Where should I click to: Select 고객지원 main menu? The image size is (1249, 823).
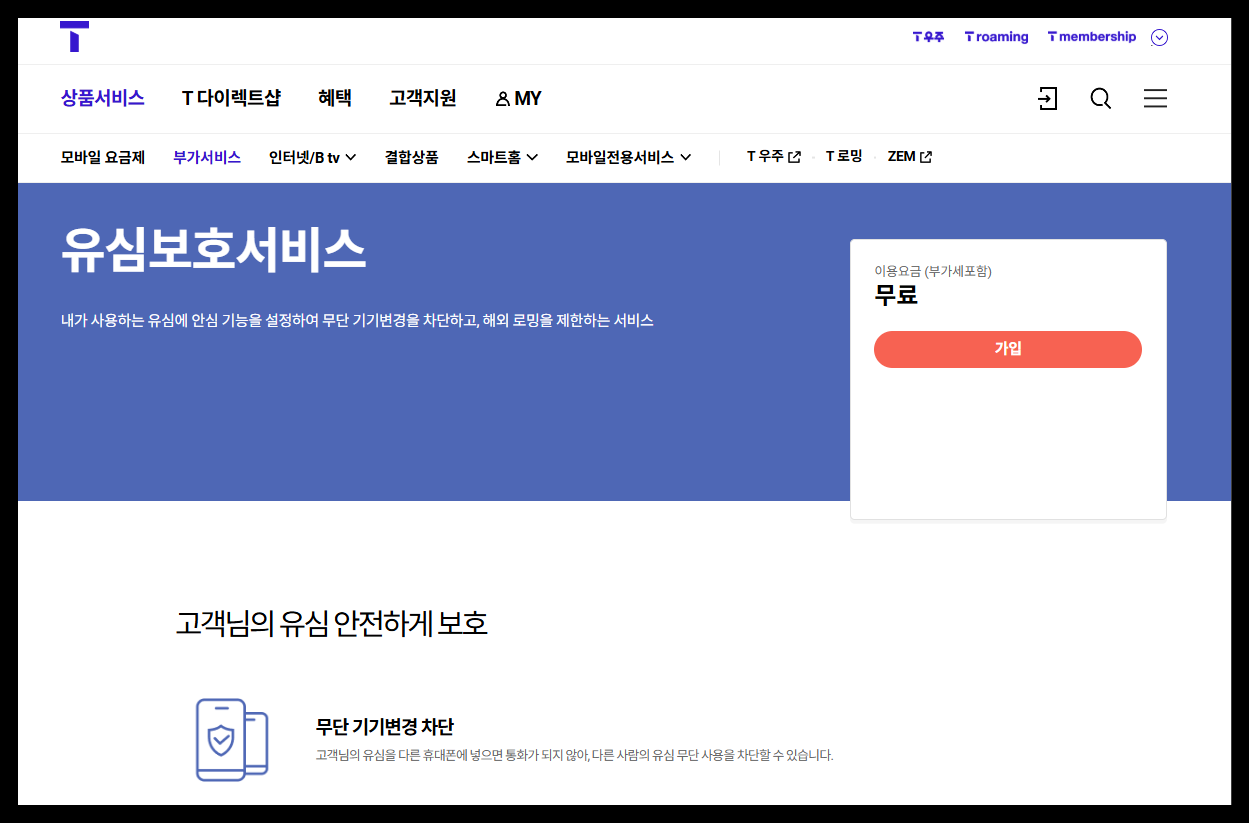point(423,98)
